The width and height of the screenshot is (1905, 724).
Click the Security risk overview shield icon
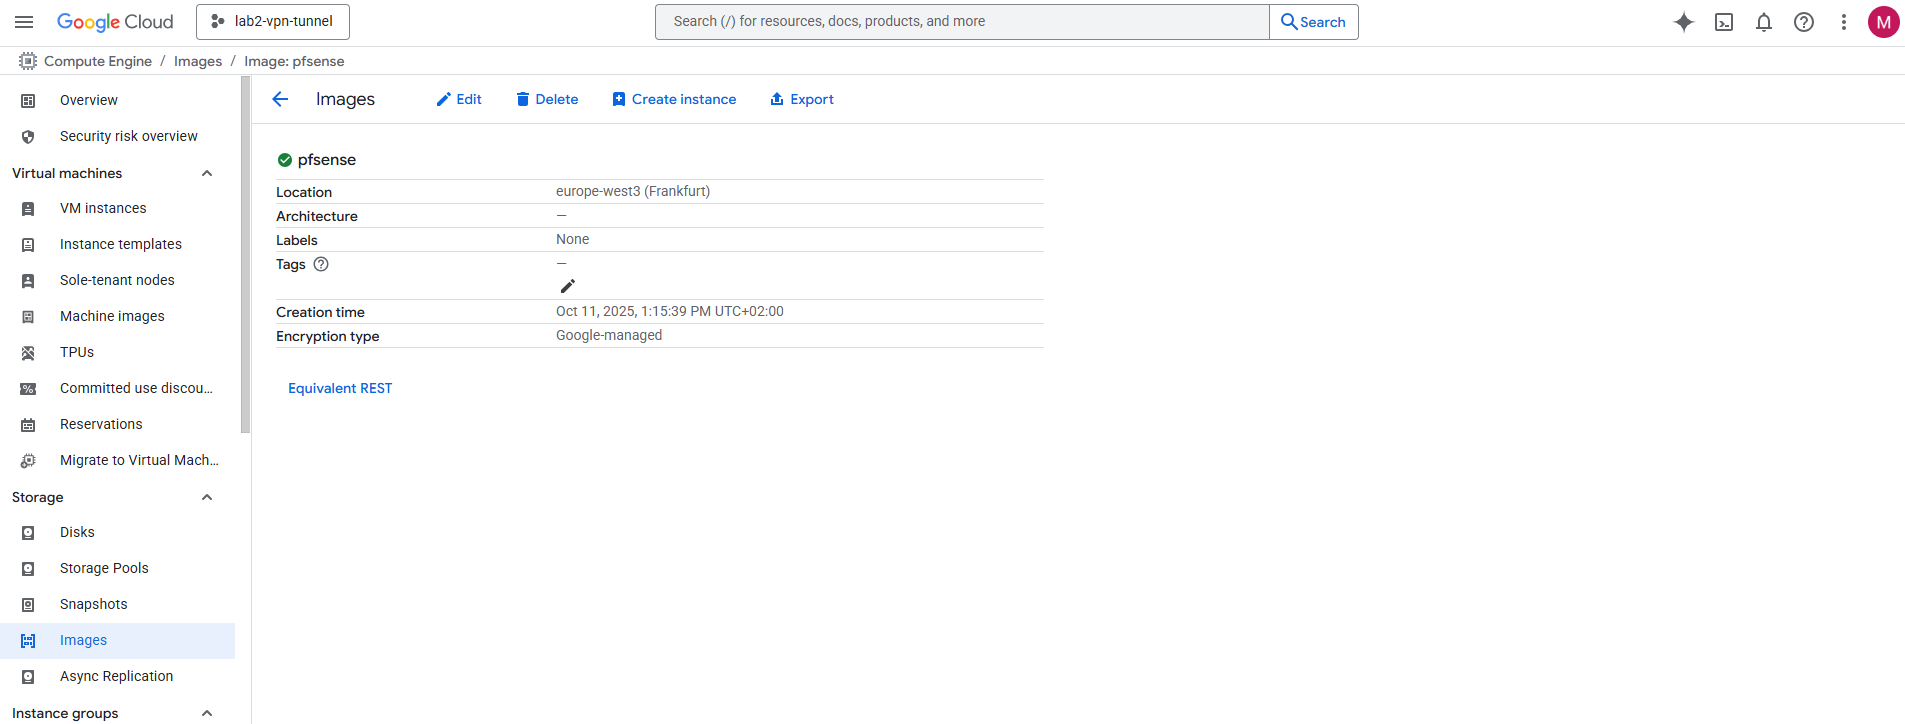(x=28, y=136)
